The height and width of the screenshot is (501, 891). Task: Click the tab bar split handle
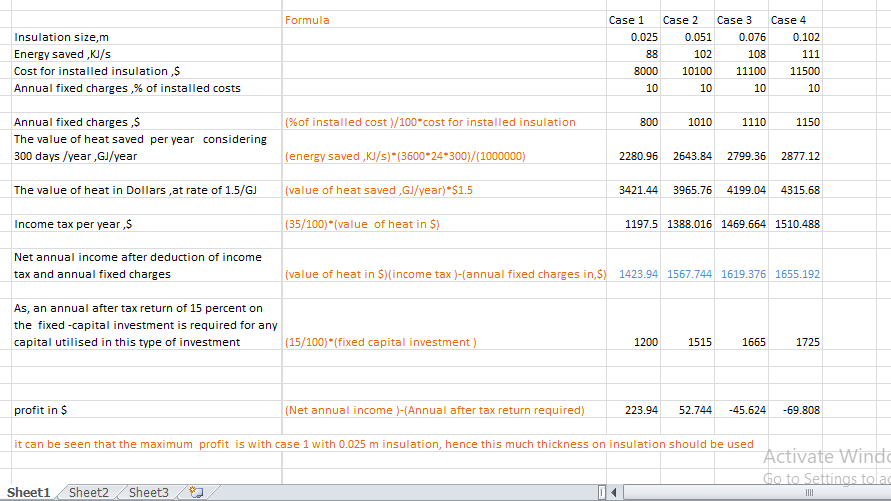coord(600,492)
